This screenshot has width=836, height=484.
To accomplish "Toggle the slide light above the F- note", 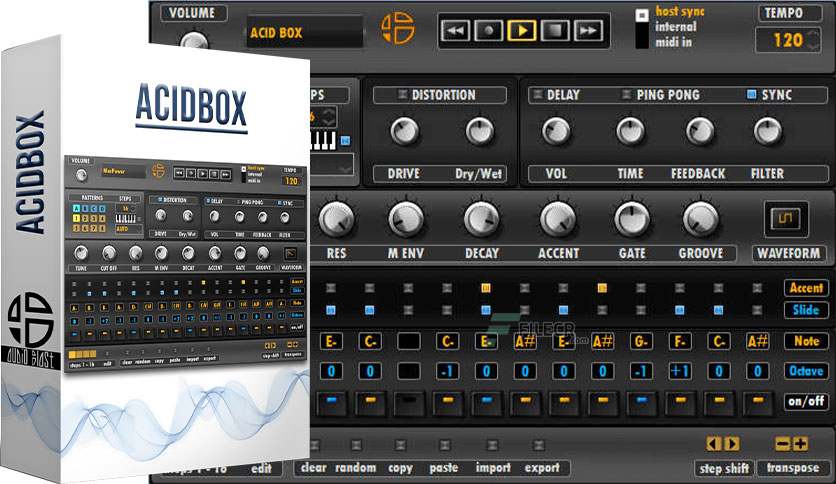I will (680, 310).
